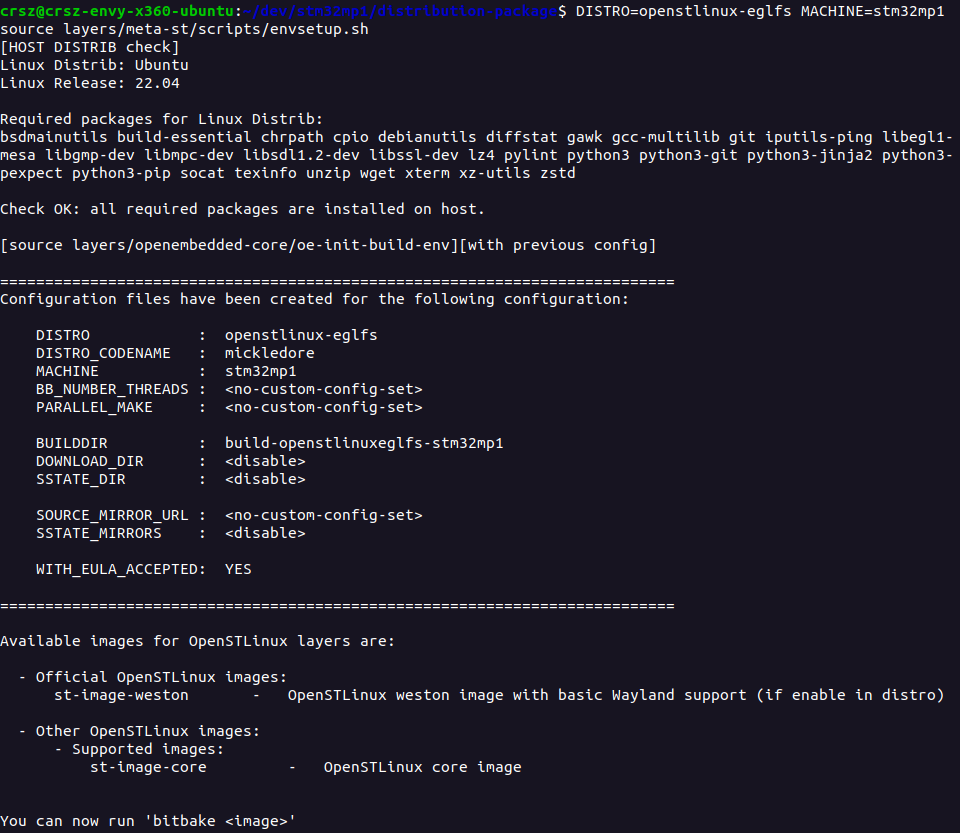Click the cpio package name
The width and height of the screenshot is (960, 833).
[351, 137]
